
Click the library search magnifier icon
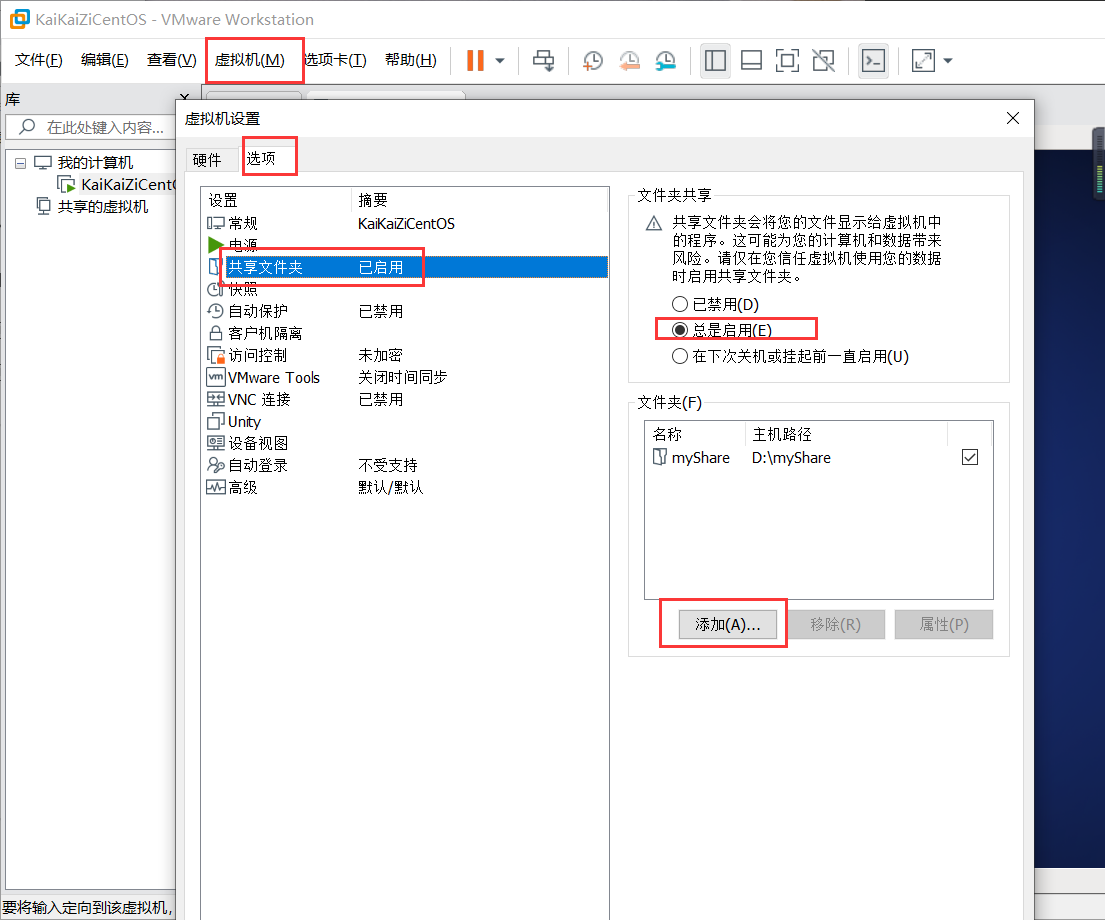pyautogui.click(x=27, y=127)
